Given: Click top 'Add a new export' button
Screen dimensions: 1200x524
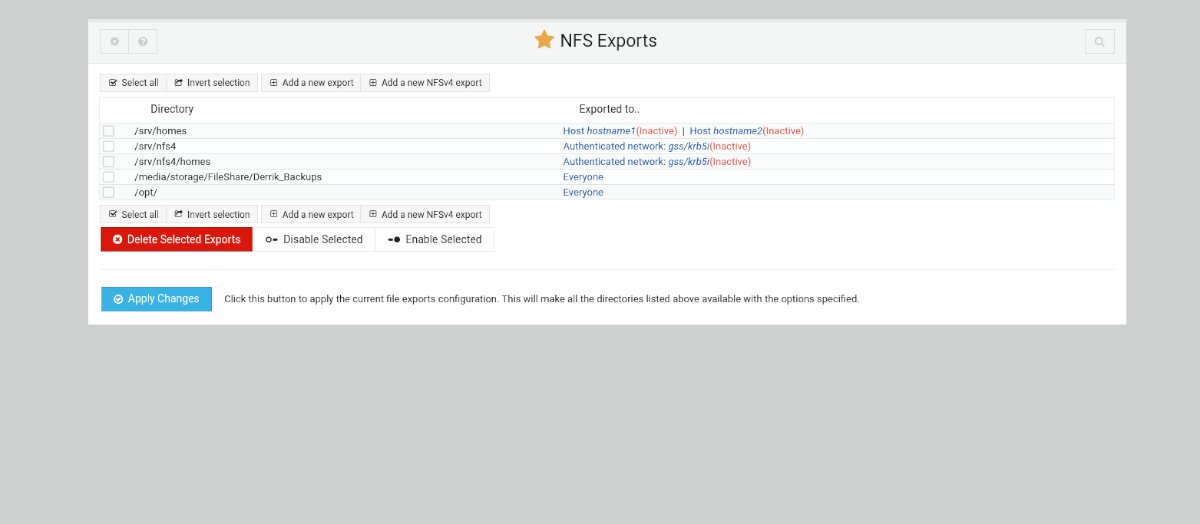Looking at the screenshot, I should click(311, 83).
